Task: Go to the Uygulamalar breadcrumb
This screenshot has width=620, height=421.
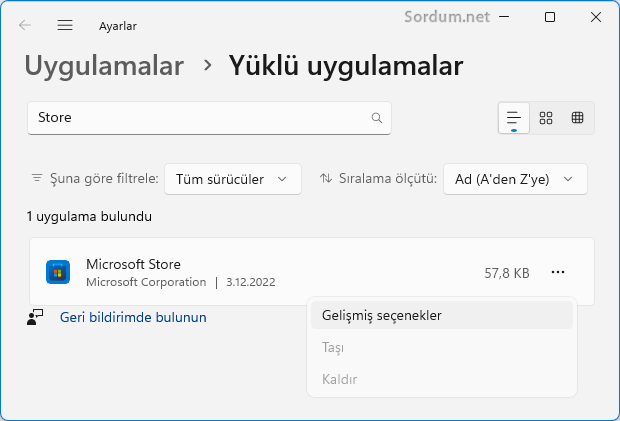Action: 104,65
